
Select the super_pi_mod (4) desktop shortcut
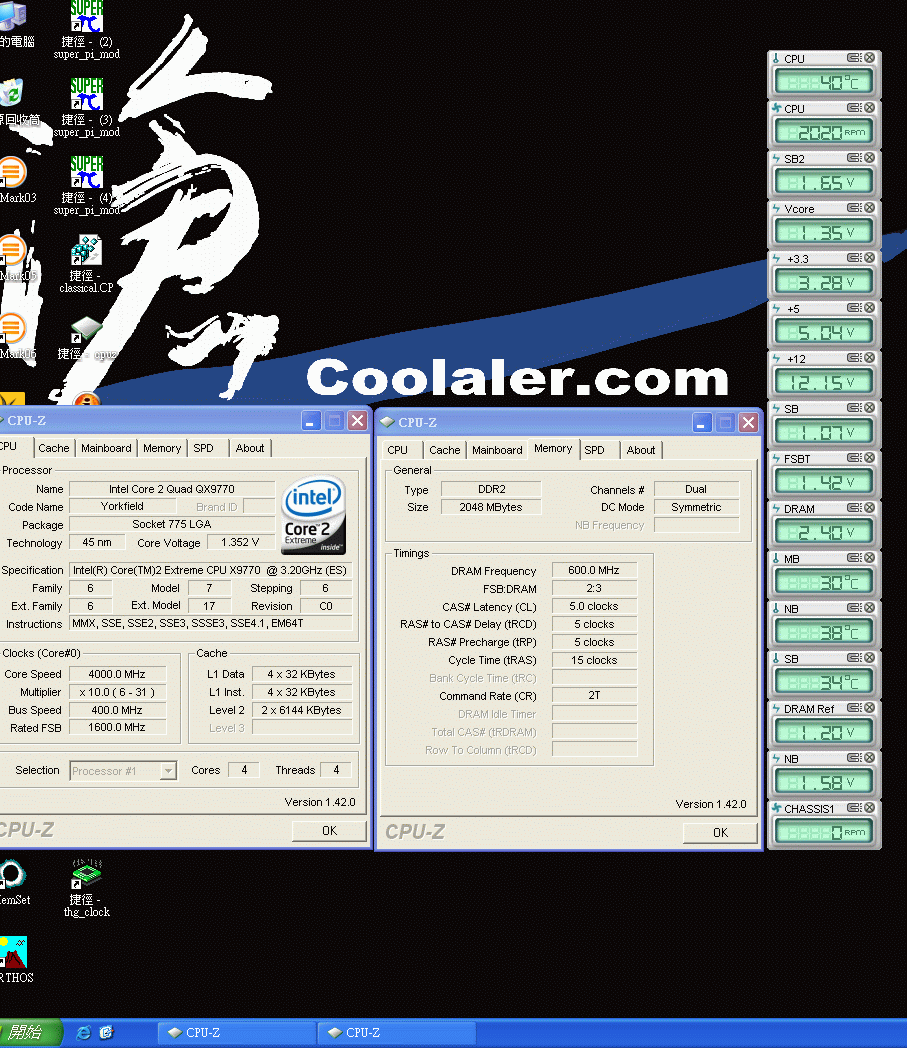pos(87,185)
